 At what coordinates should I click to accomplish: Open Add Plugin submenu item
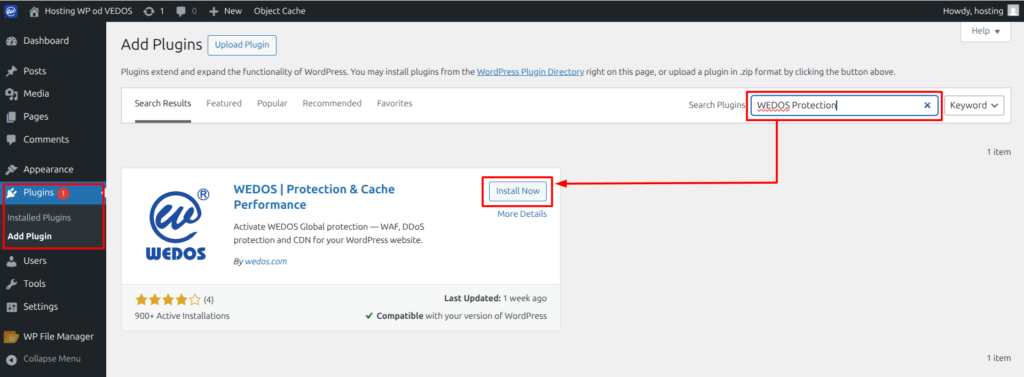point(29,237)
